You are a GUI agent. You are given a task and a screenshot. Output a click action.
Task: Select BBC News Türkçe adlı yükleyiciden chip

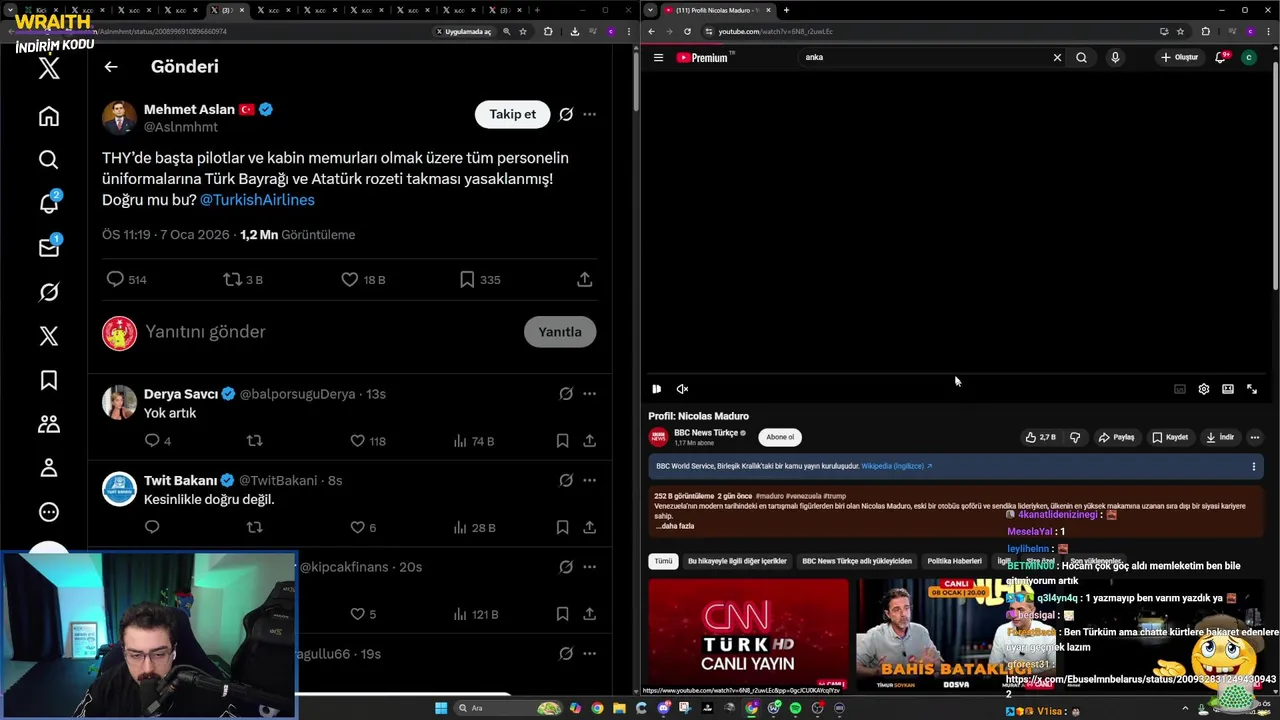pyautogui.click(x=857, y=561)
